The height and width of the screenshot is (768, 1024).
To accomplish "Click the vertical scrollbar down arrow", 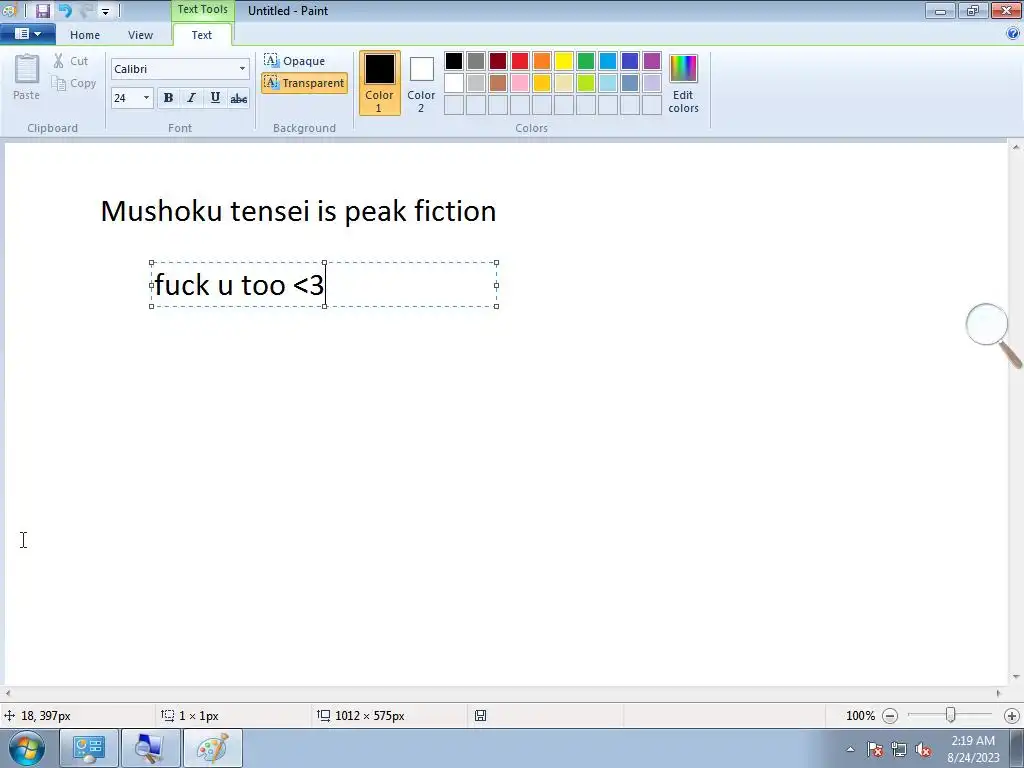I will [x=1016, y=677].
